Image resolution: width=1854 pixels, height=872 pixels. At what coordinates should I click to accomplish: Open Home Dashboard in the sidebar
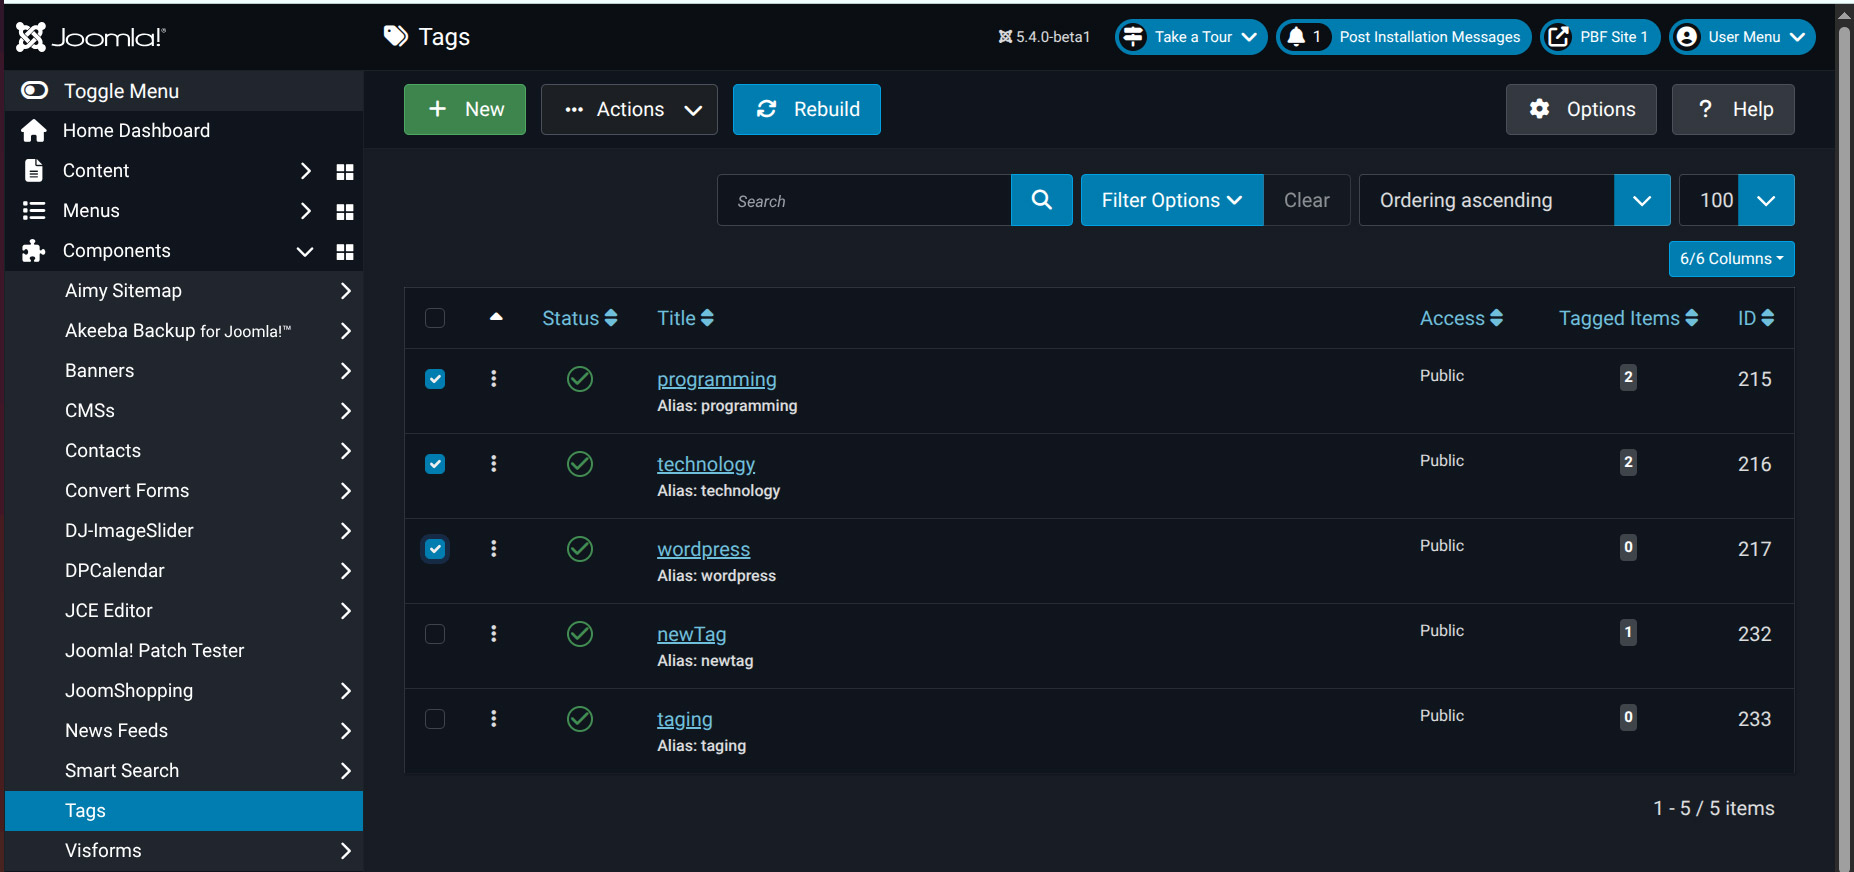(136, 131)
